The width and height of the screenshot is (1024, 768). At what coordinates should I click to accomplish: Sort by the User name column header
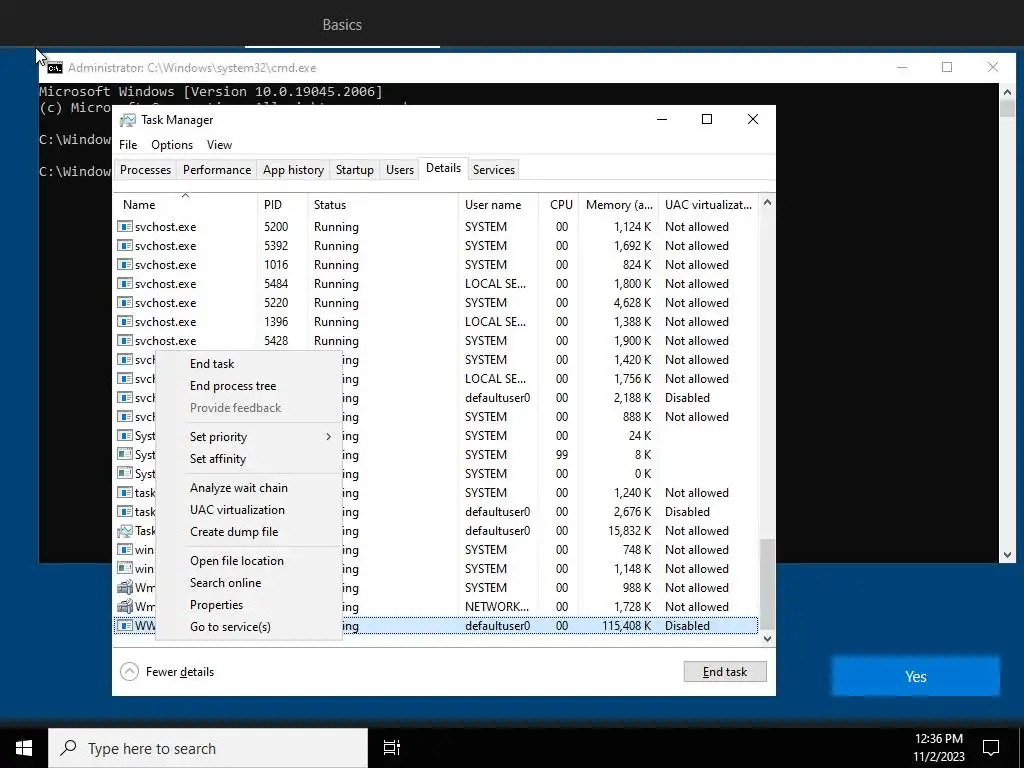(x=498, y=204)
